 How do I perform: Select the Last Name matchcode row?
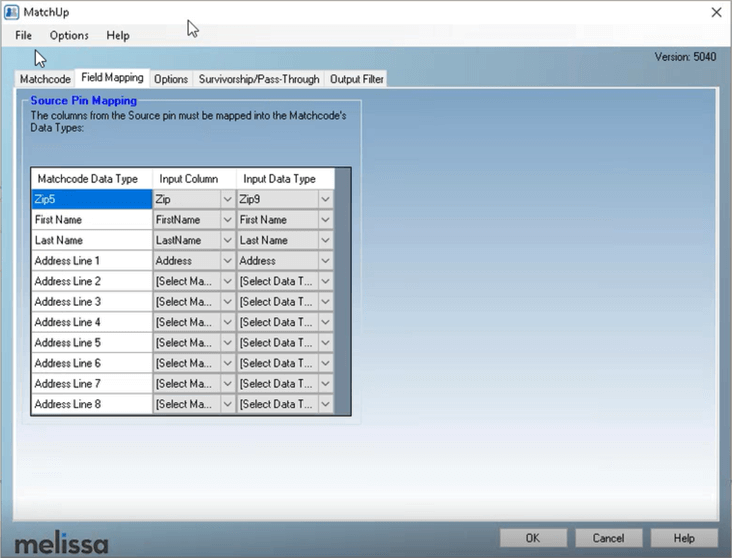(x=92, y=240)
